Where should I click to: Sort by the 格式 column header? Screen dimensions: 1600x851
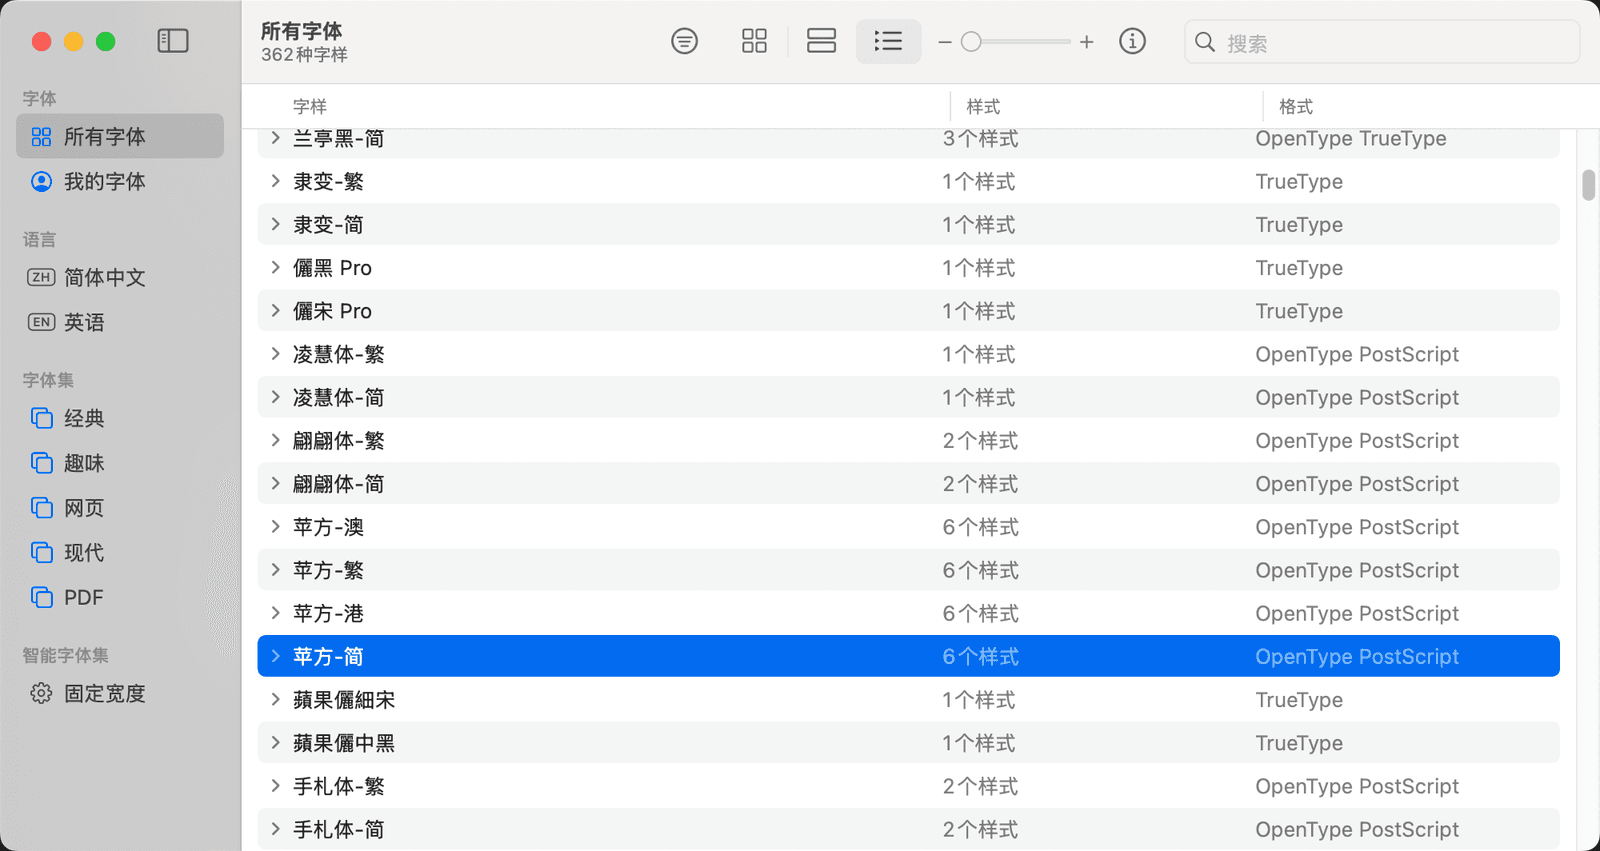tap(1295, 106)
